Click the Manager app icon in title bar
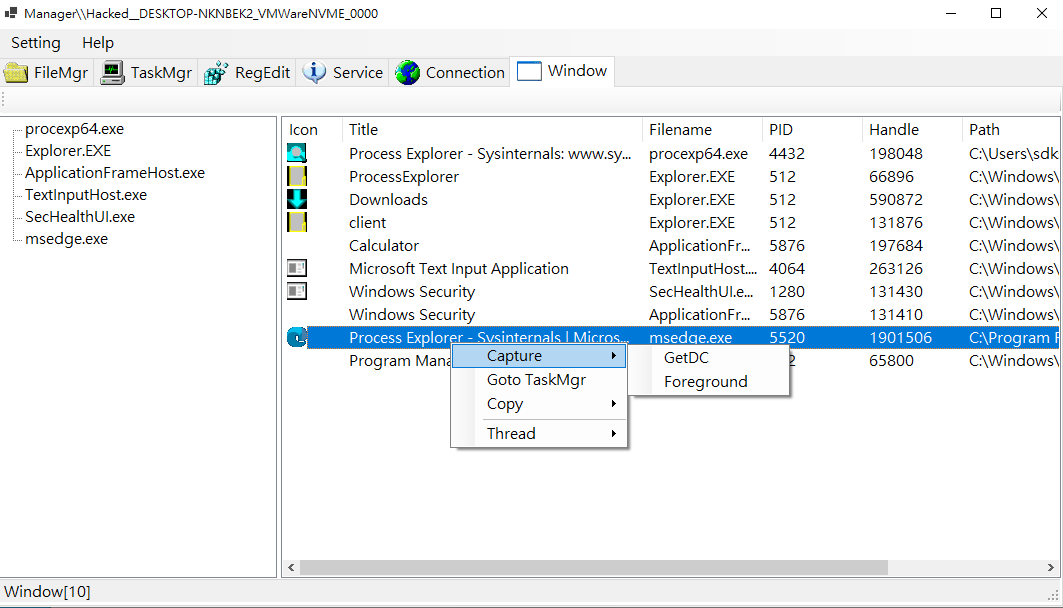This screenshot has height=608, width=1063. (11, 13)
